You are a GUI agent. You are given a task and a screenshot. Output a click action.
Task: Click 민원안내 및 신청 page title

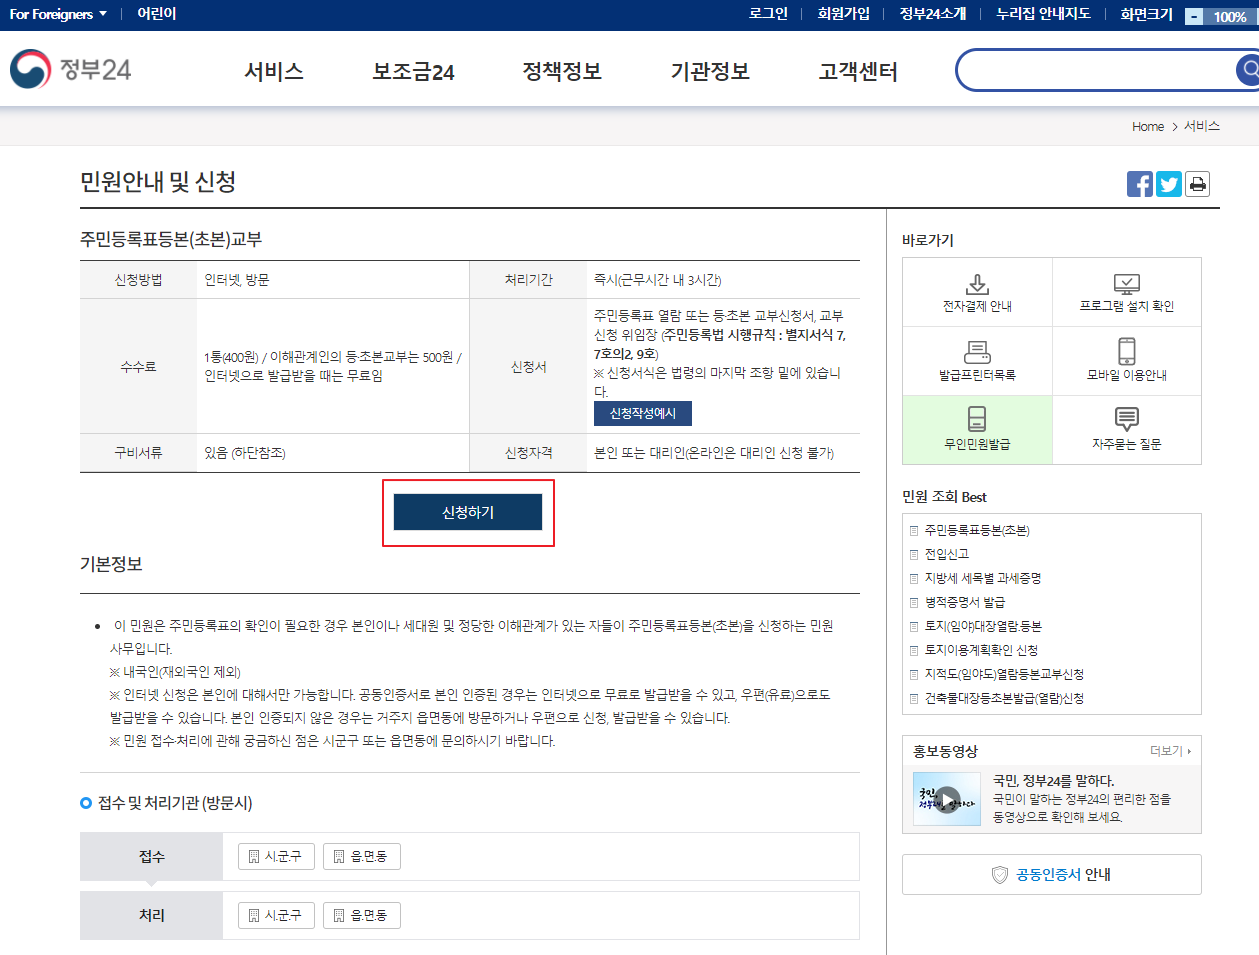pyautogui.click(x=158, y=182)
